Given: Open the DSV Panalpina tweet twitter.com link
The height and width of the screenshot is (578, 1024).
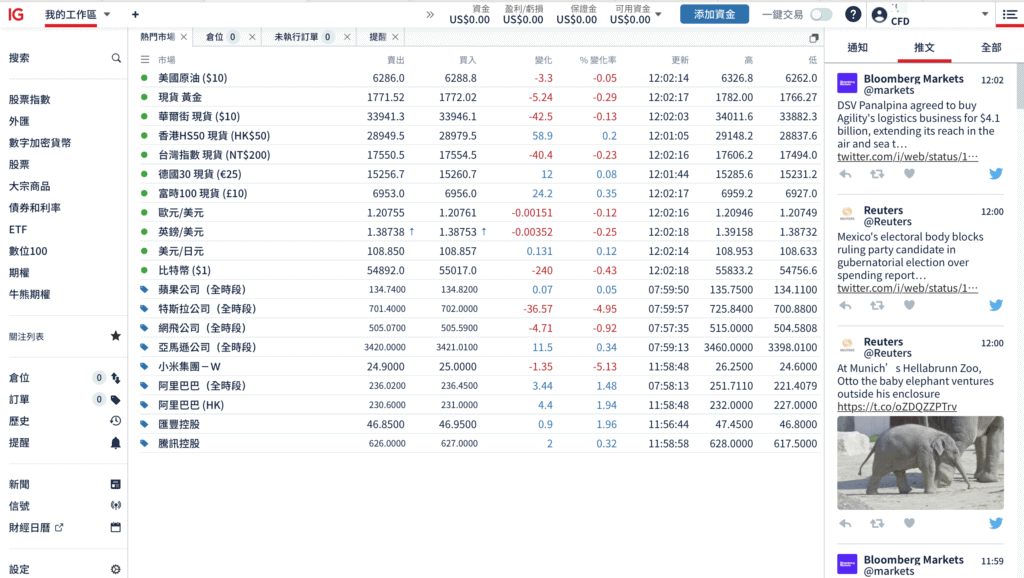Looking at the screenshot, I should tap(907, 157).
